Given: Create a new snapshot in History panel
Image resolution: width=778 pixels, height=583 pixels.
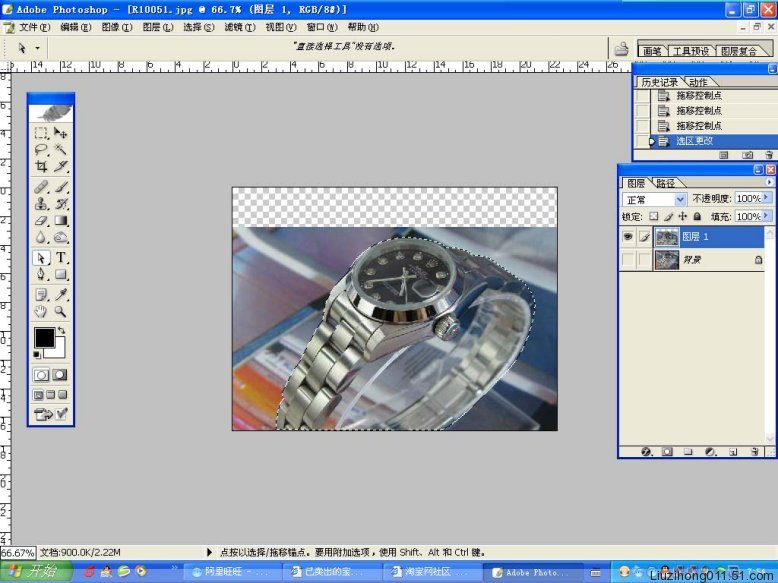Looking at the screenshot, I should (747, 155).
